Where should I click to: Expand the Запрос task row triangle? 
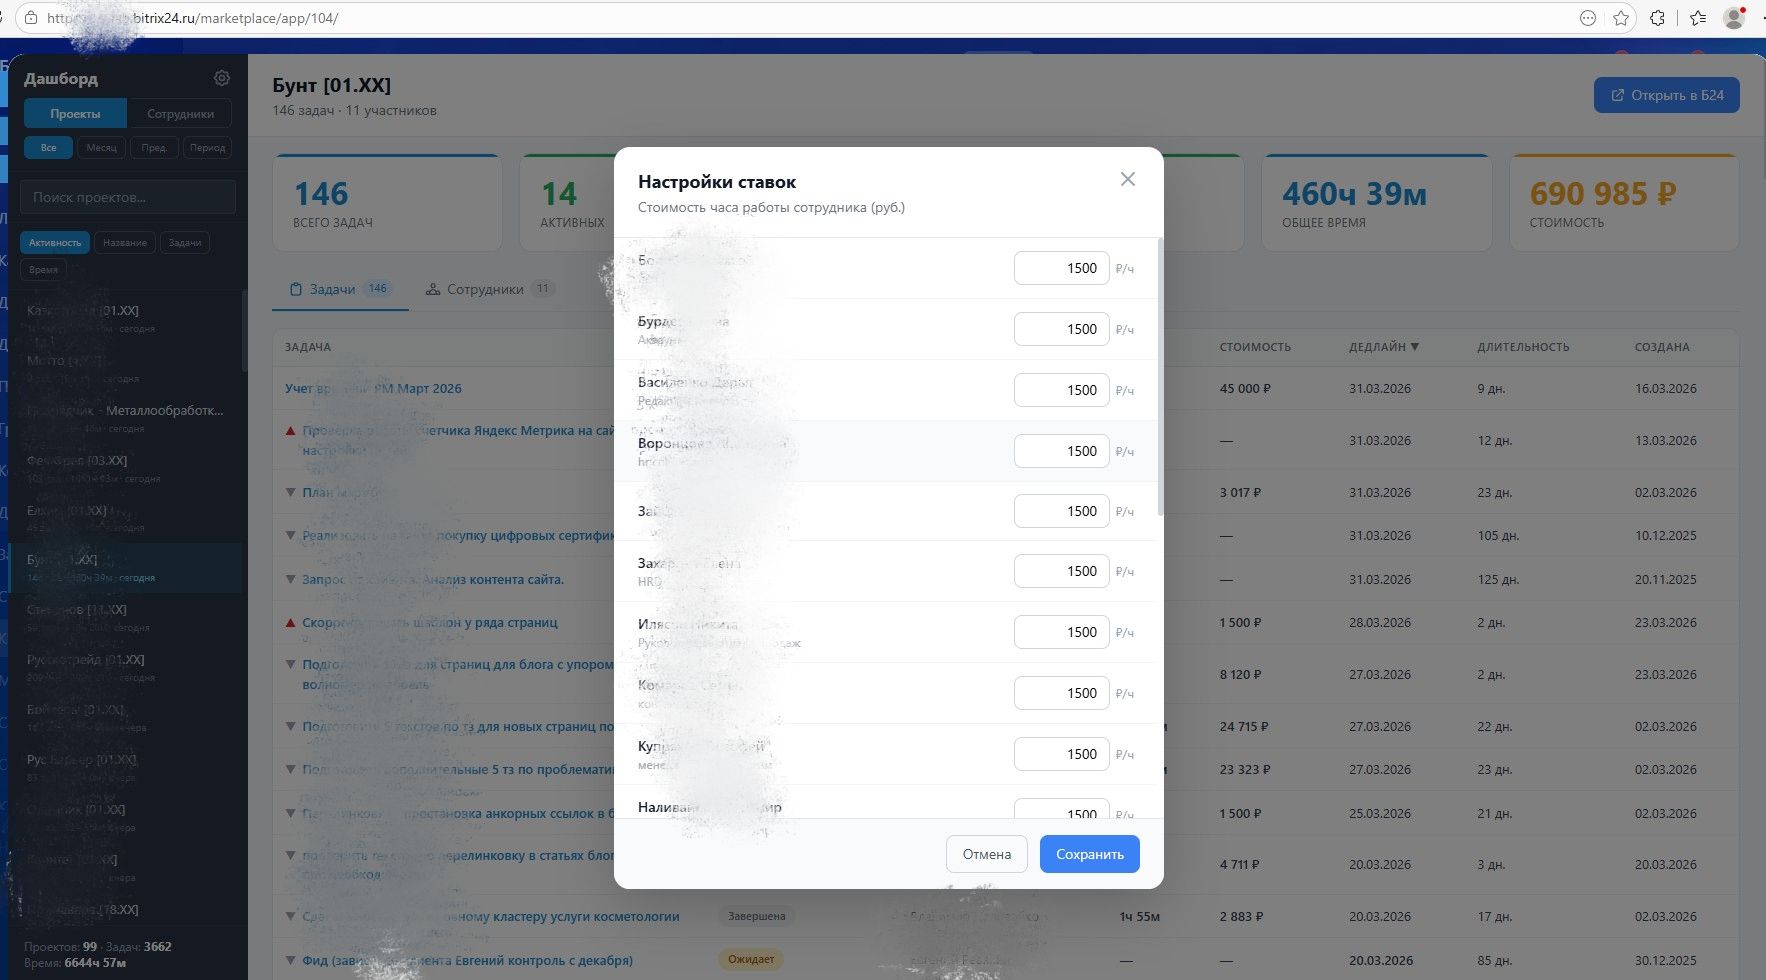pos(291,579)
